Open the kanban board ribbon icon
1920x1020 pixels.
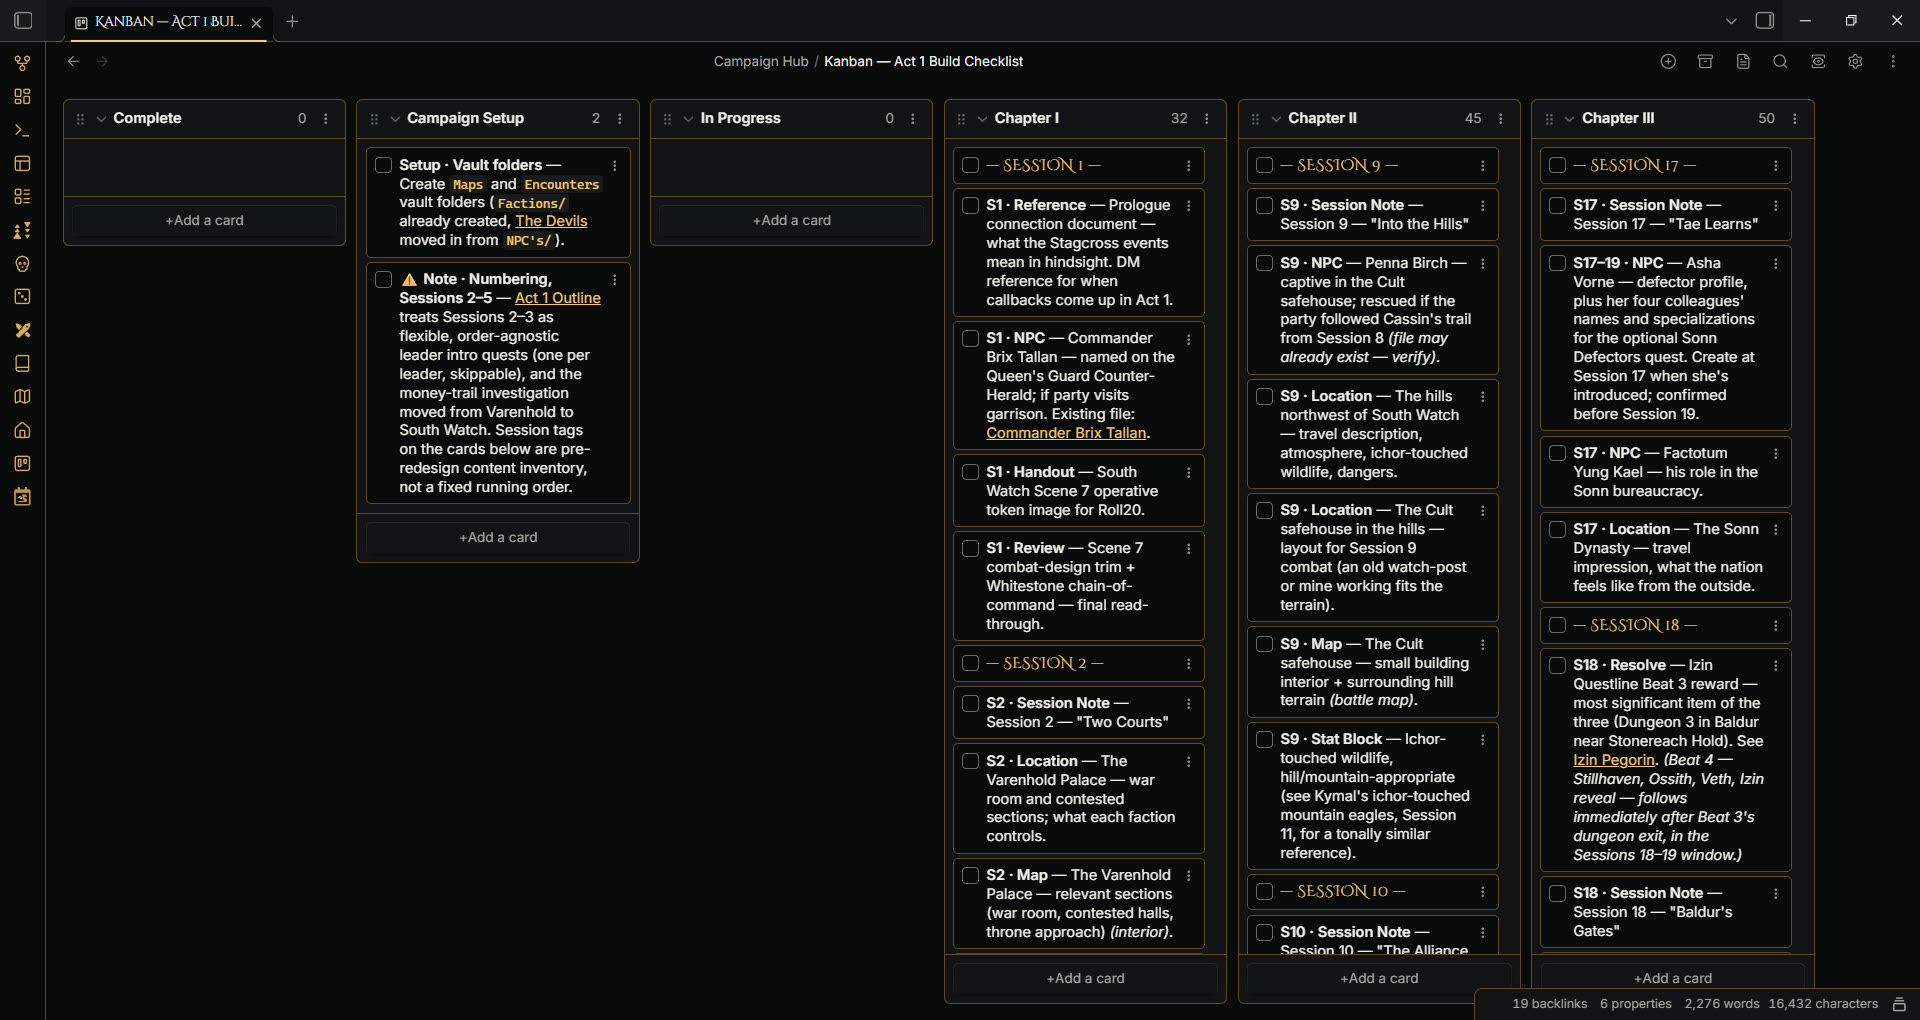(22, 464)
